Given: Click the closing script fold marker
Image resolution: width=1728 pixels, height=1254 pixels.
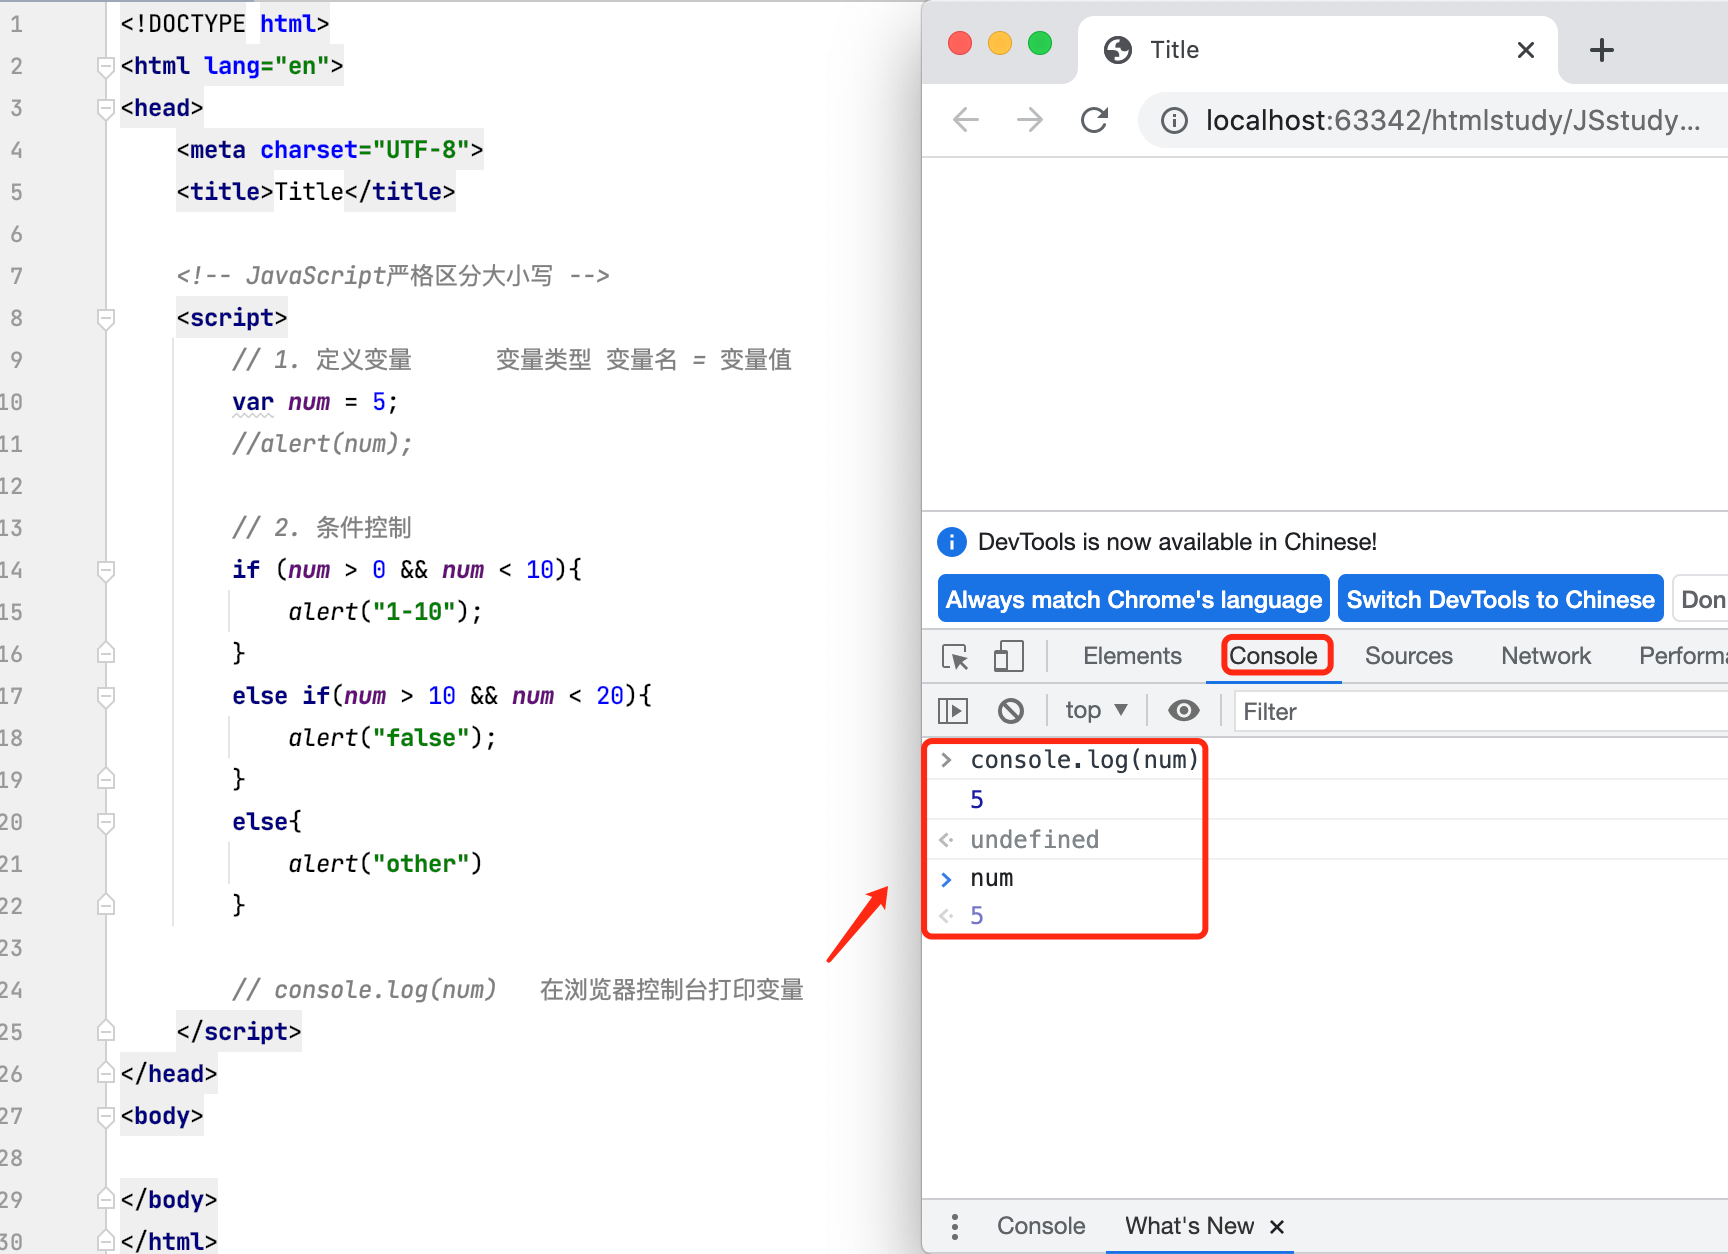Looking at the screenshot, I should [106, 1032].
